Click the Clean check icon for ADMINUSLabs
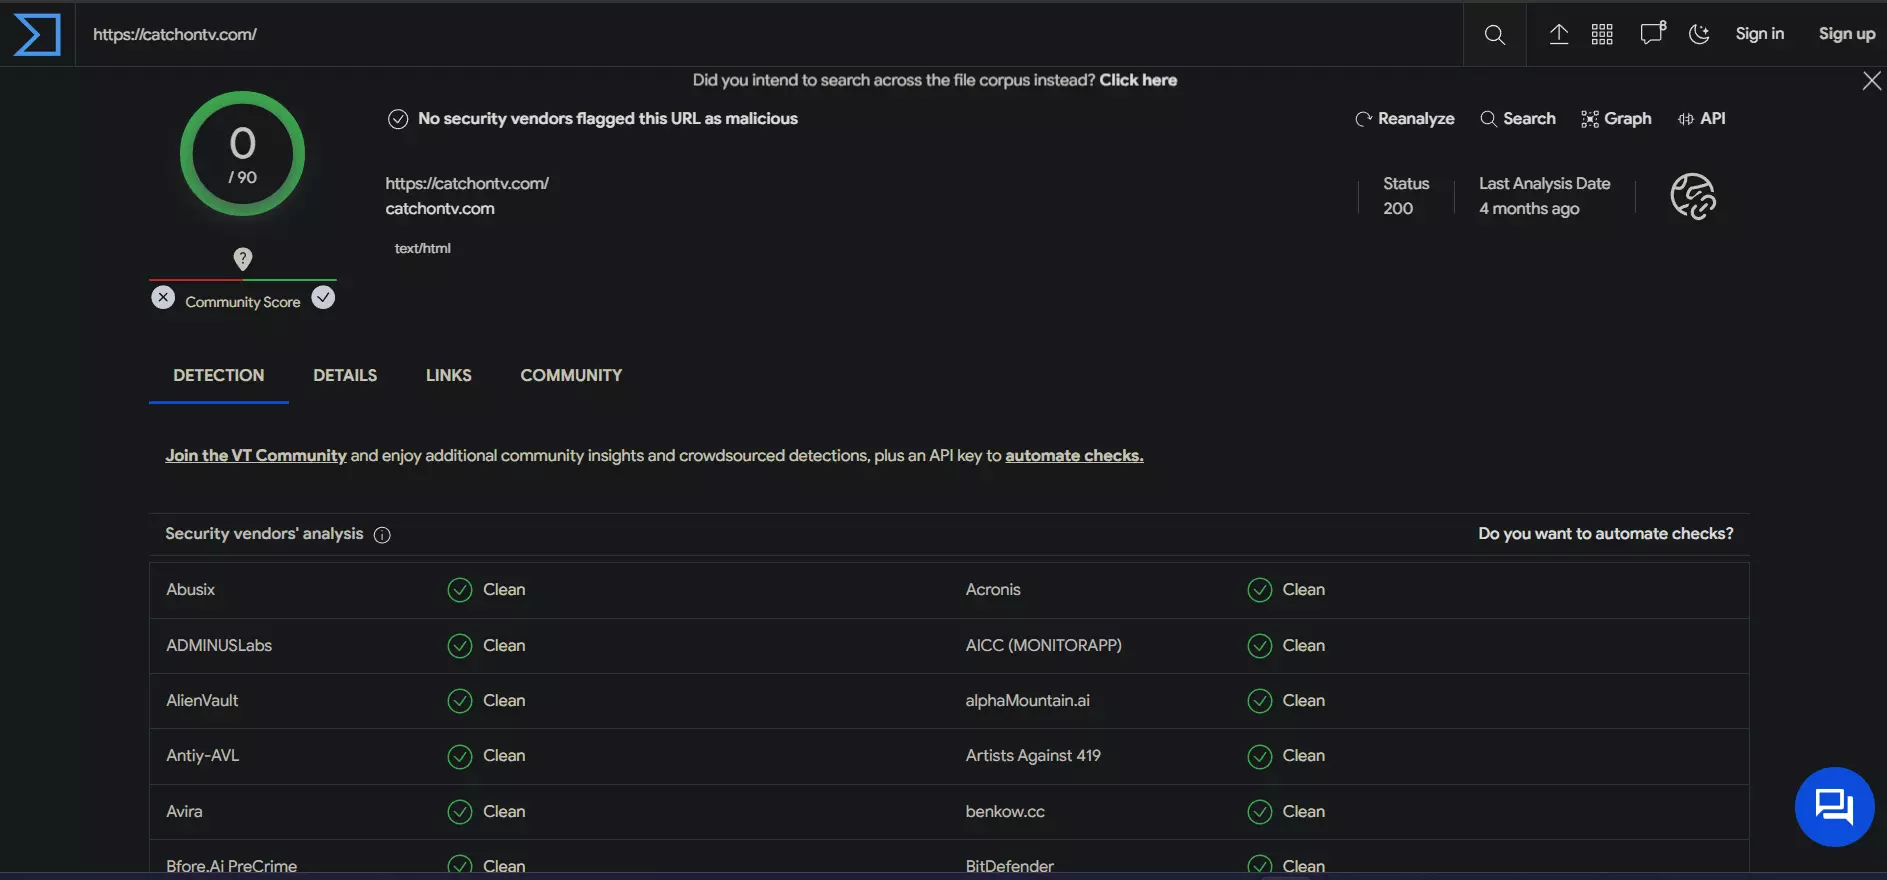Screen dimensions: 1887x880 click(460, 646)
